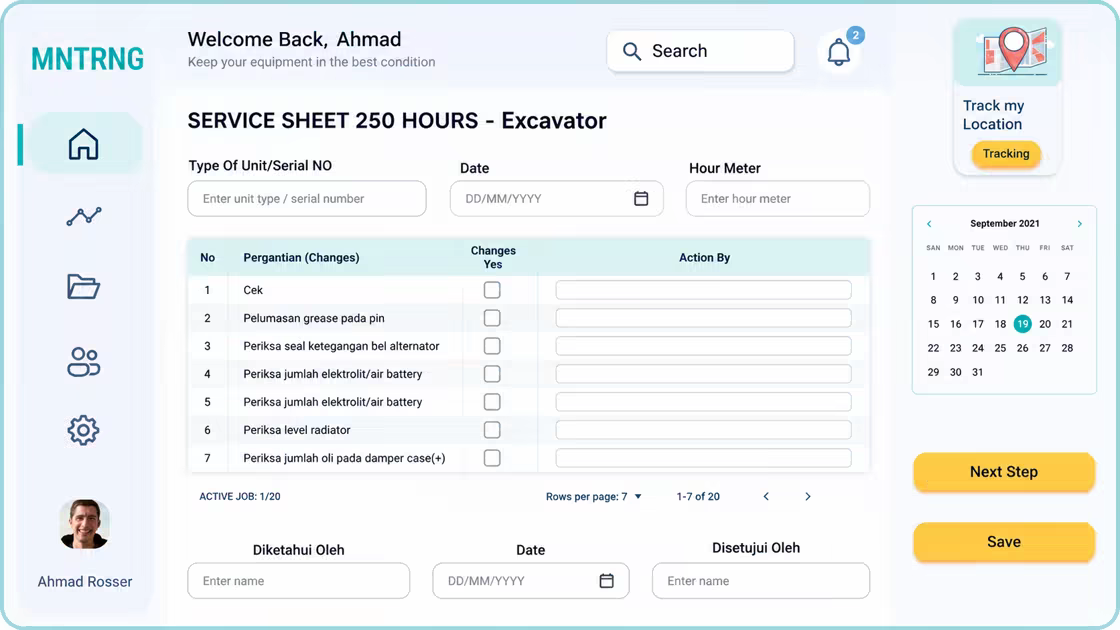This screenshot has height=630, width=1120.
Task: Click Ahmad Rosser name label
Action: pyautogui.click(x=85, y=581)
